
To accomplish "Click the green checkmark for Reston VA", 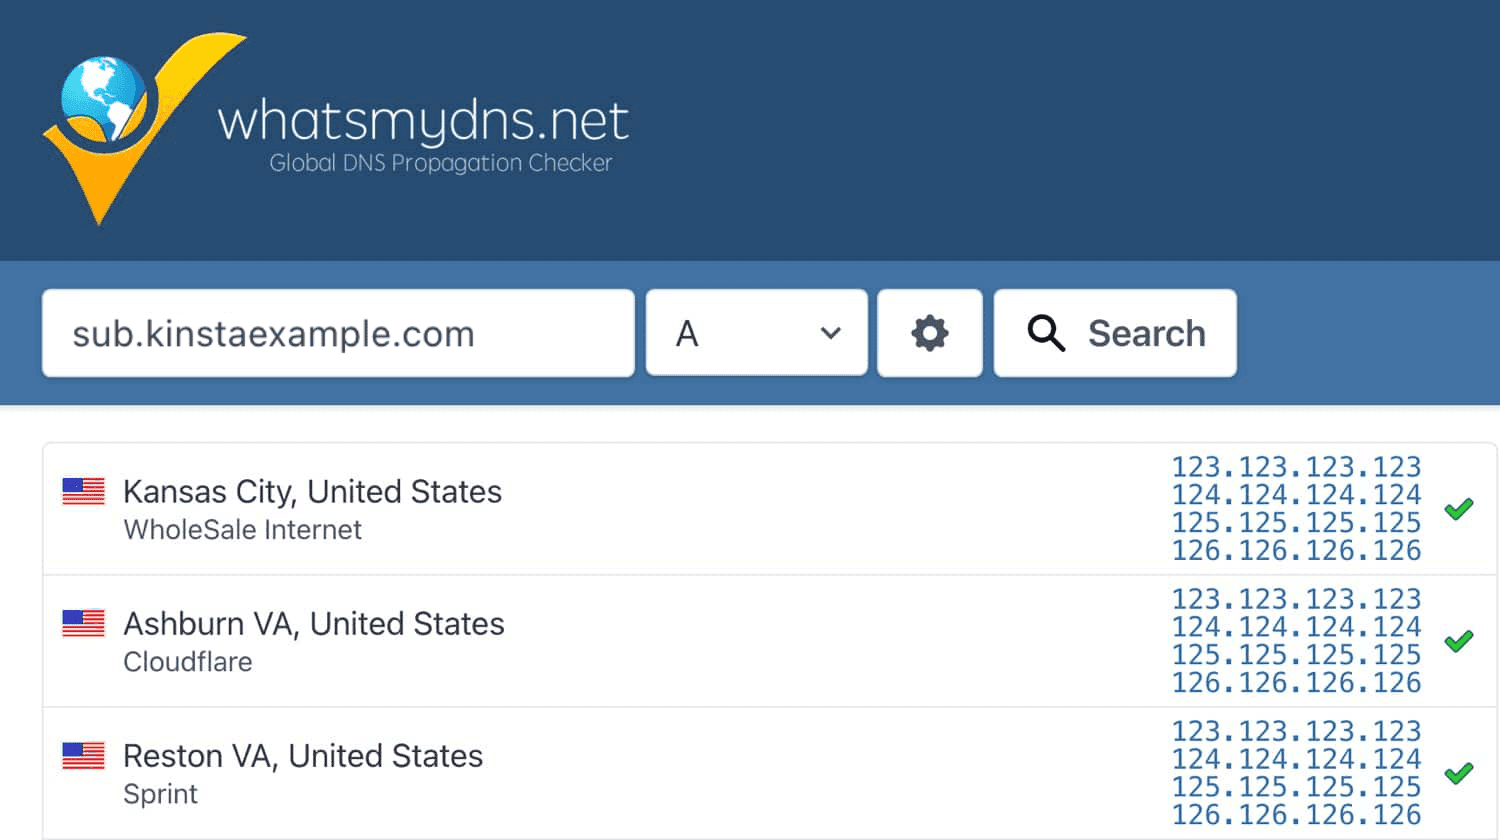I will tap(1458, 773).
